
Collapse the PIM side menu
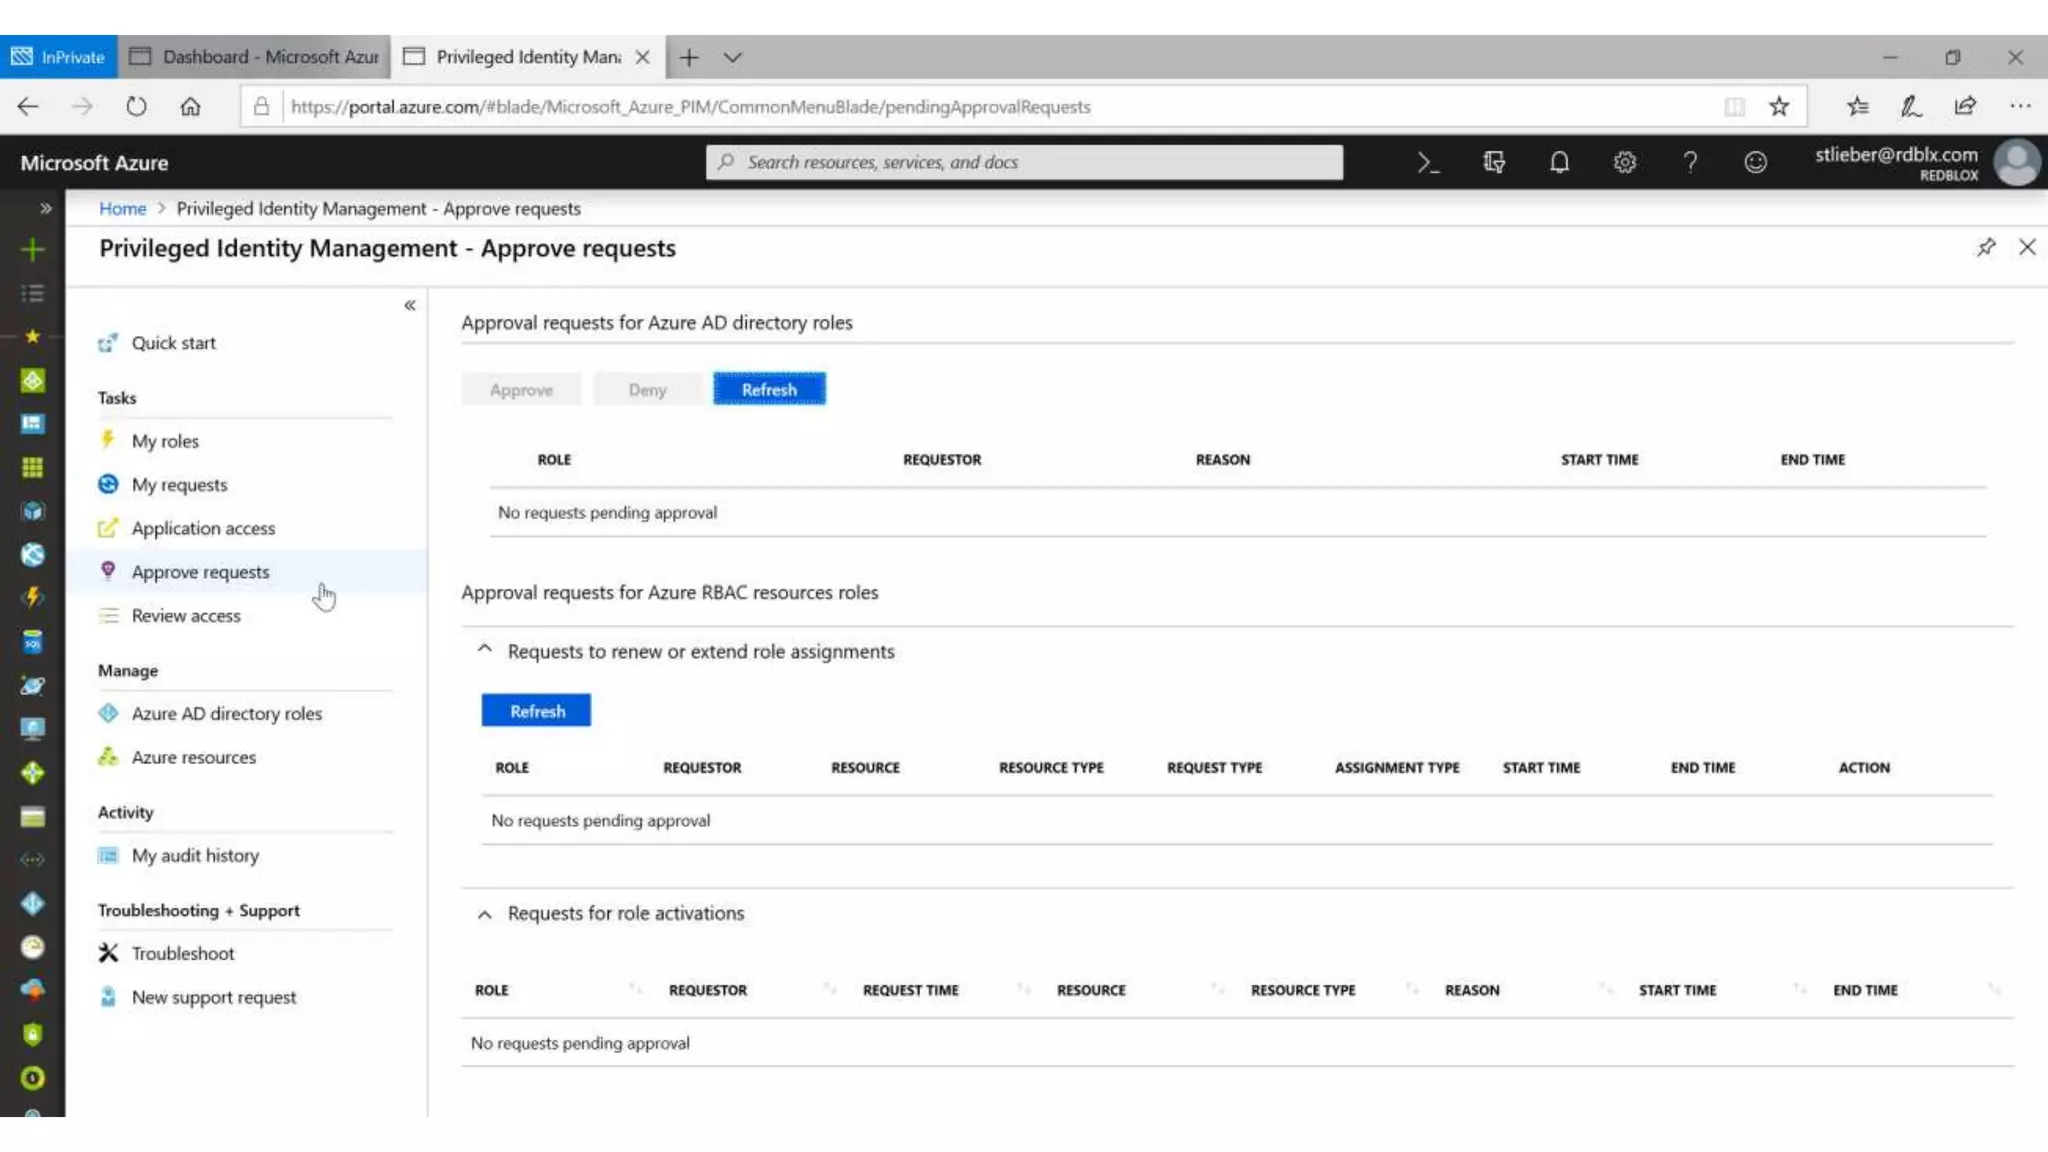(410, 305)
